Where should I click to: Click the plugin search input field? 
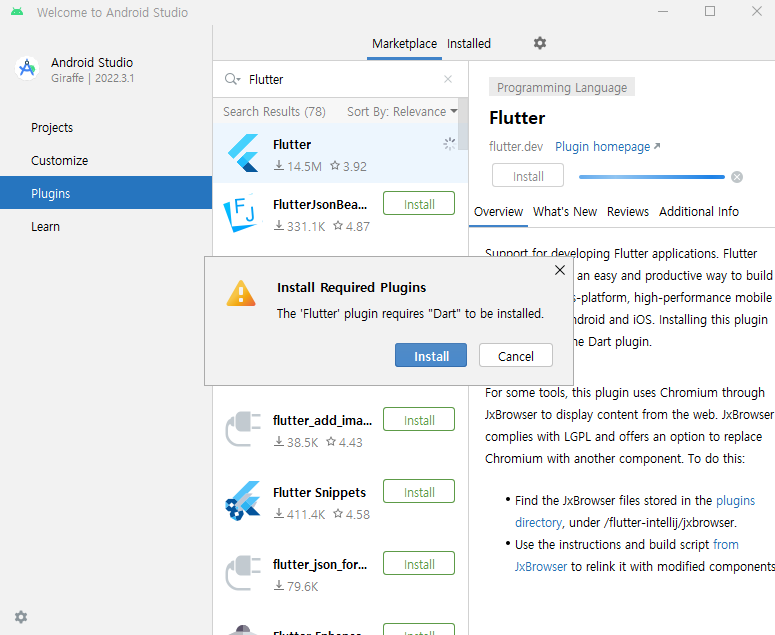click(x=340, y=79)
